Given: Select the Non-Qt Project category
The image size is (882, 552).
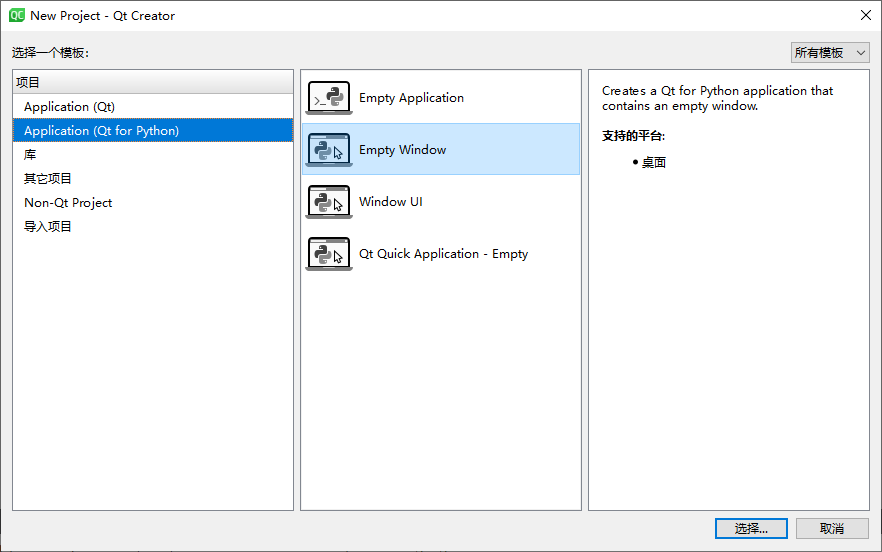Looking at the screenshot, I should pyautogui.click(x=153, y=203).
